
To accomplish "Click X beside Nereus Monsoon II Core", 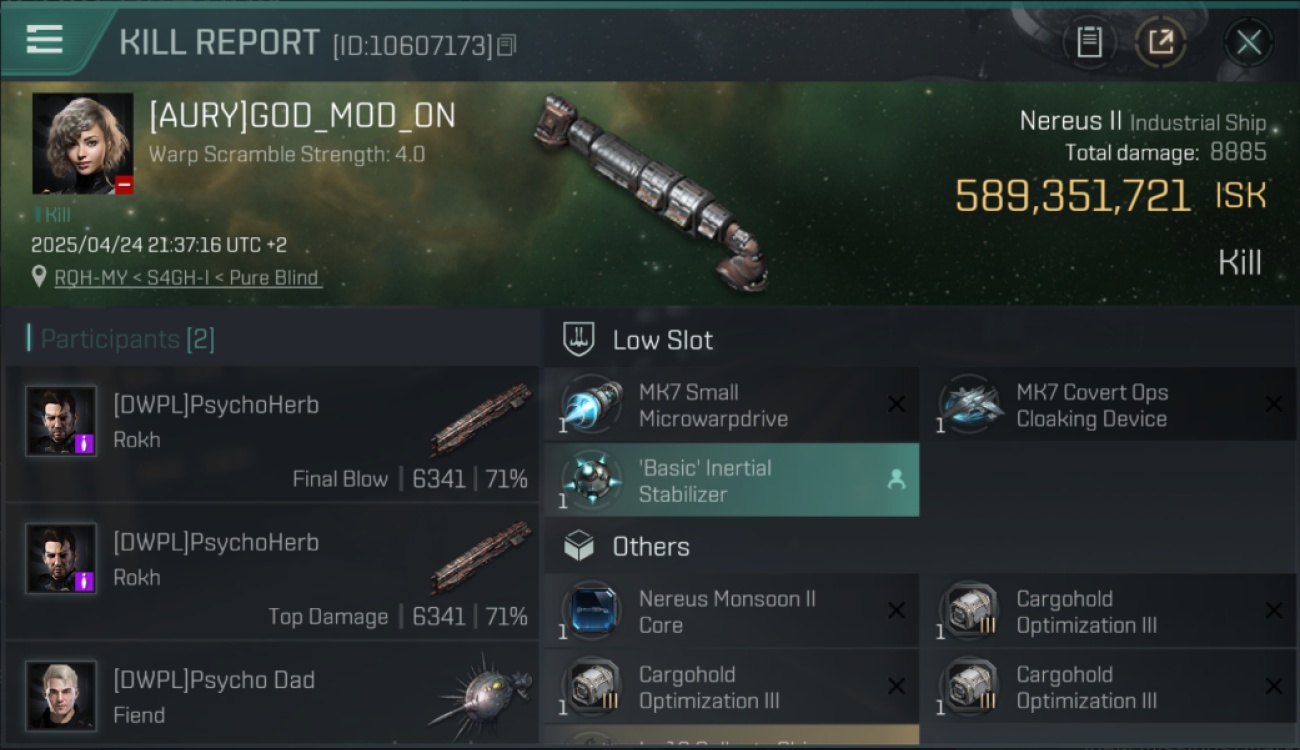I will (896, 610).
